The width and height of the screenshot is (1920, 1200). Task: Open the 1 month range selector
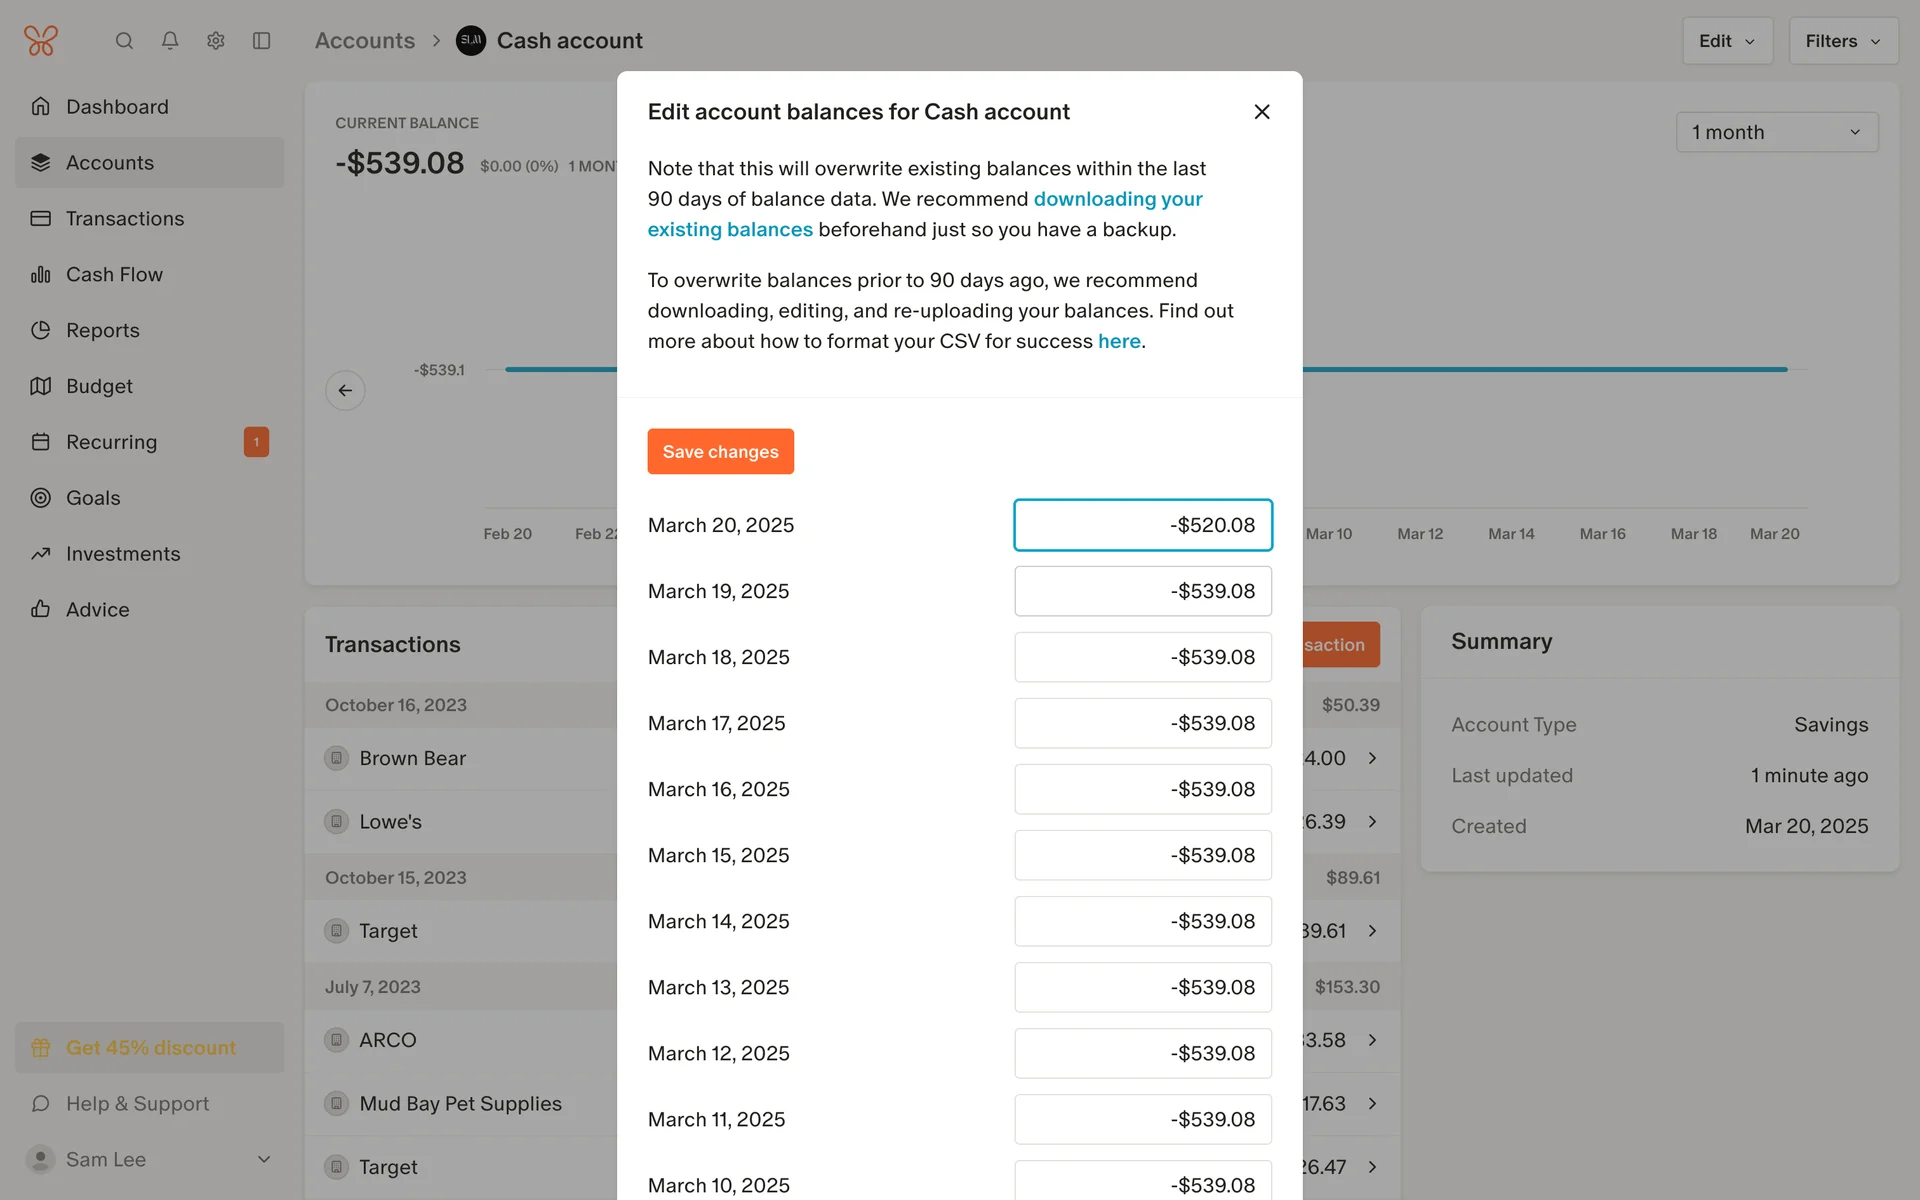pos(1777,132)
